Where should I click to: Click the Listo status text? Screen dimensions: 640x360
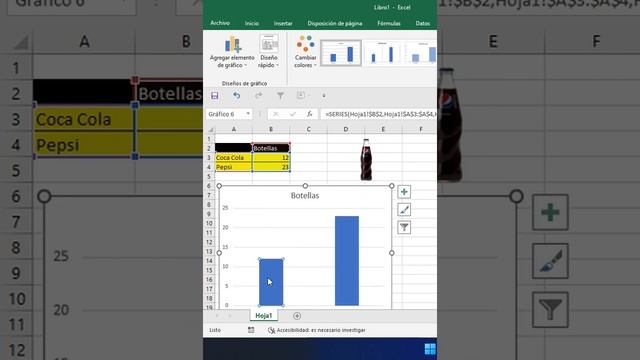pos(215,330)
